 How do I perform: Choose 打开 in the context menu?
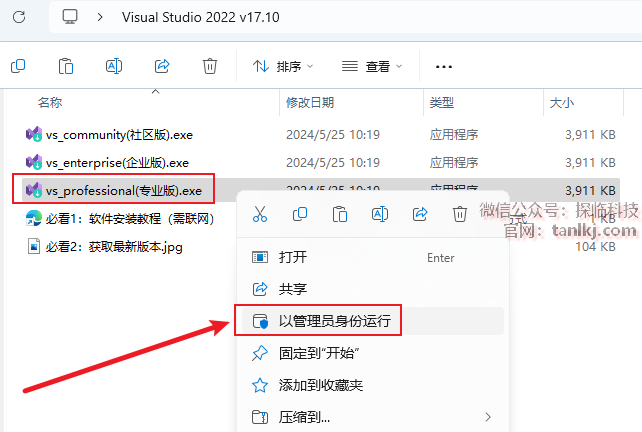[373, 258]
